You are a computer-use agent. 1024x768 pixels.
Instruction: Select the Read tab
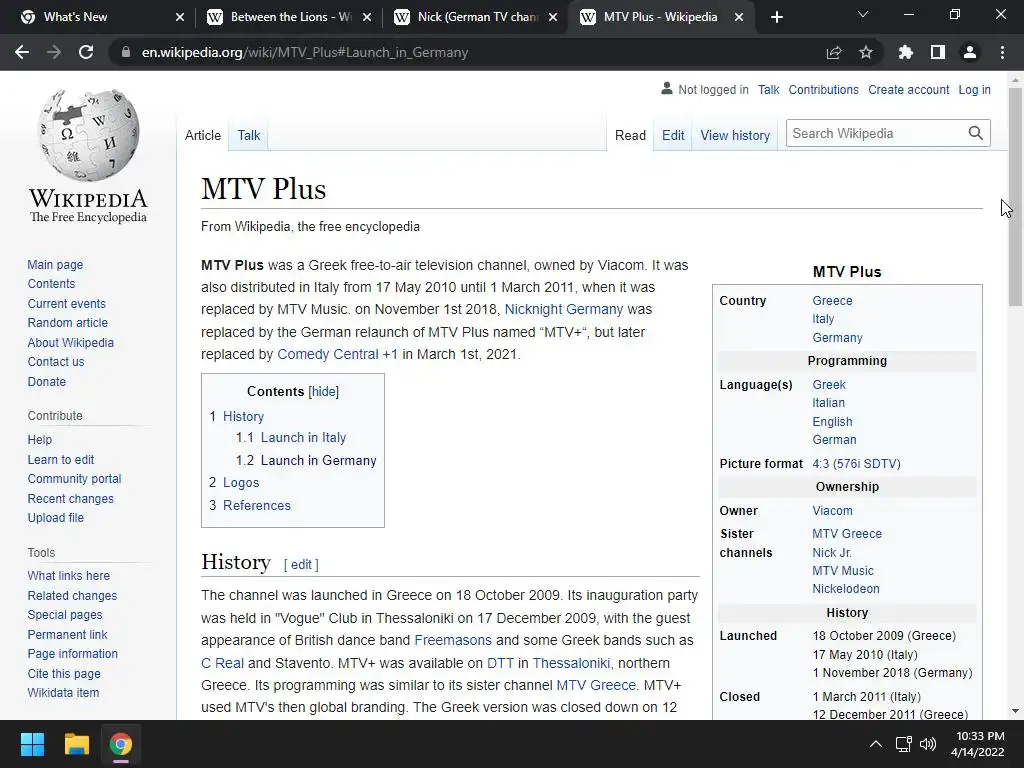pos(630,135)
